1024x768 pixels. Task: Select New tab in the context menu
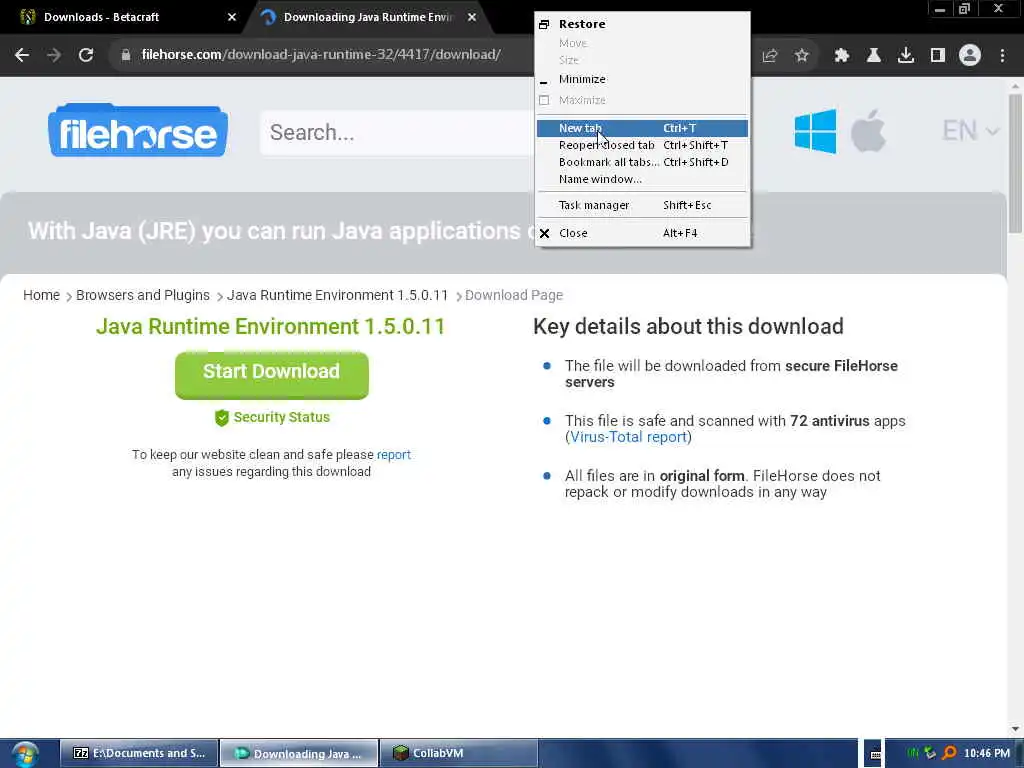[643, 128]
